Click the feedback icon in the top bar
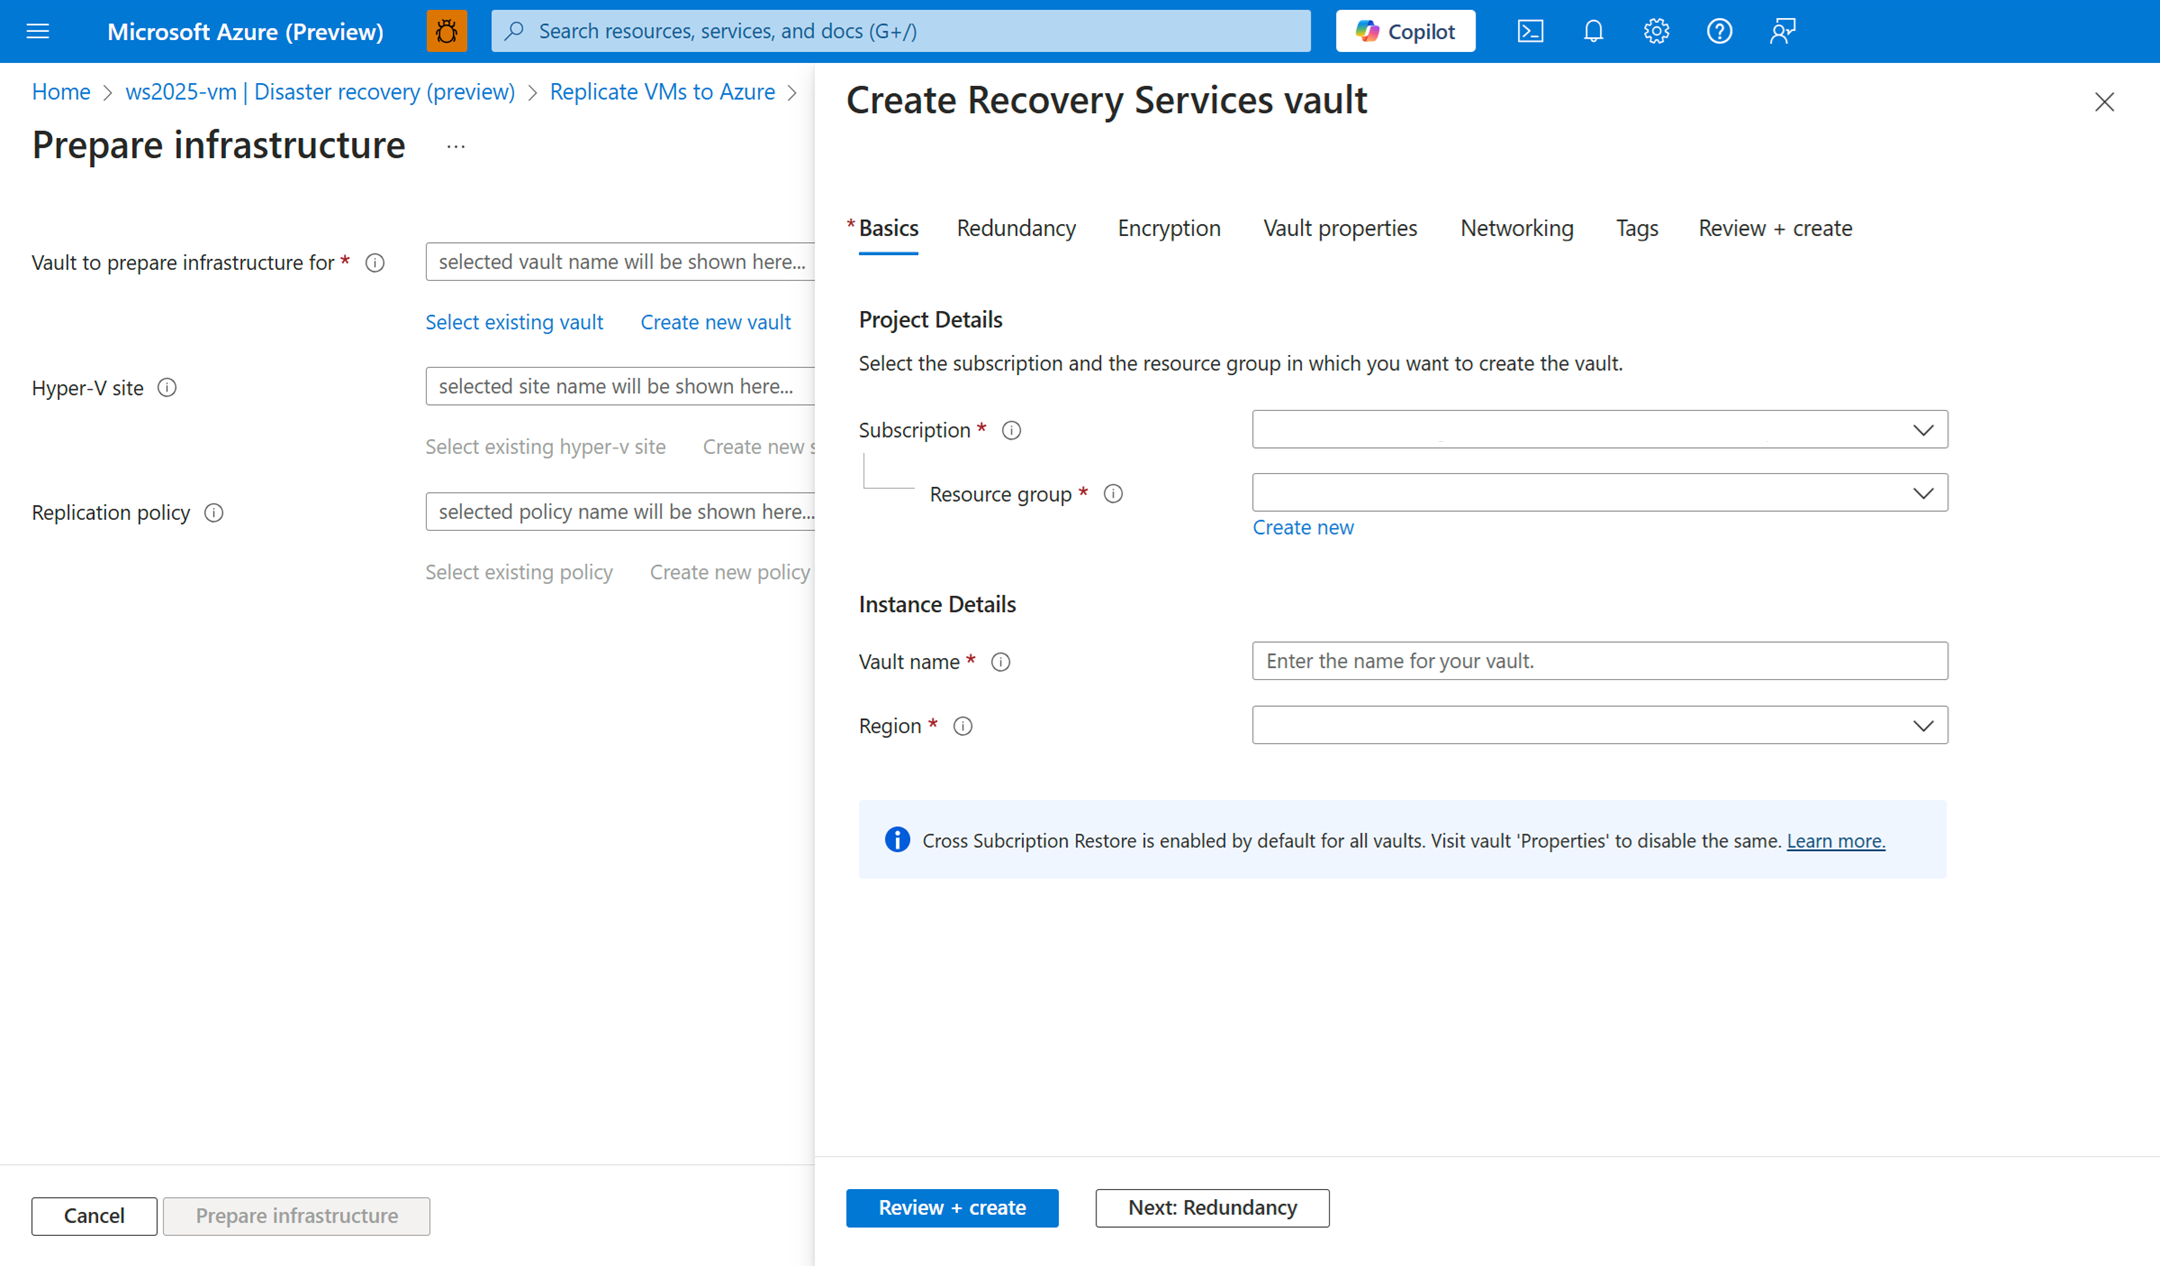Screen dimensions: 2160x1266 pos(1783,31)
